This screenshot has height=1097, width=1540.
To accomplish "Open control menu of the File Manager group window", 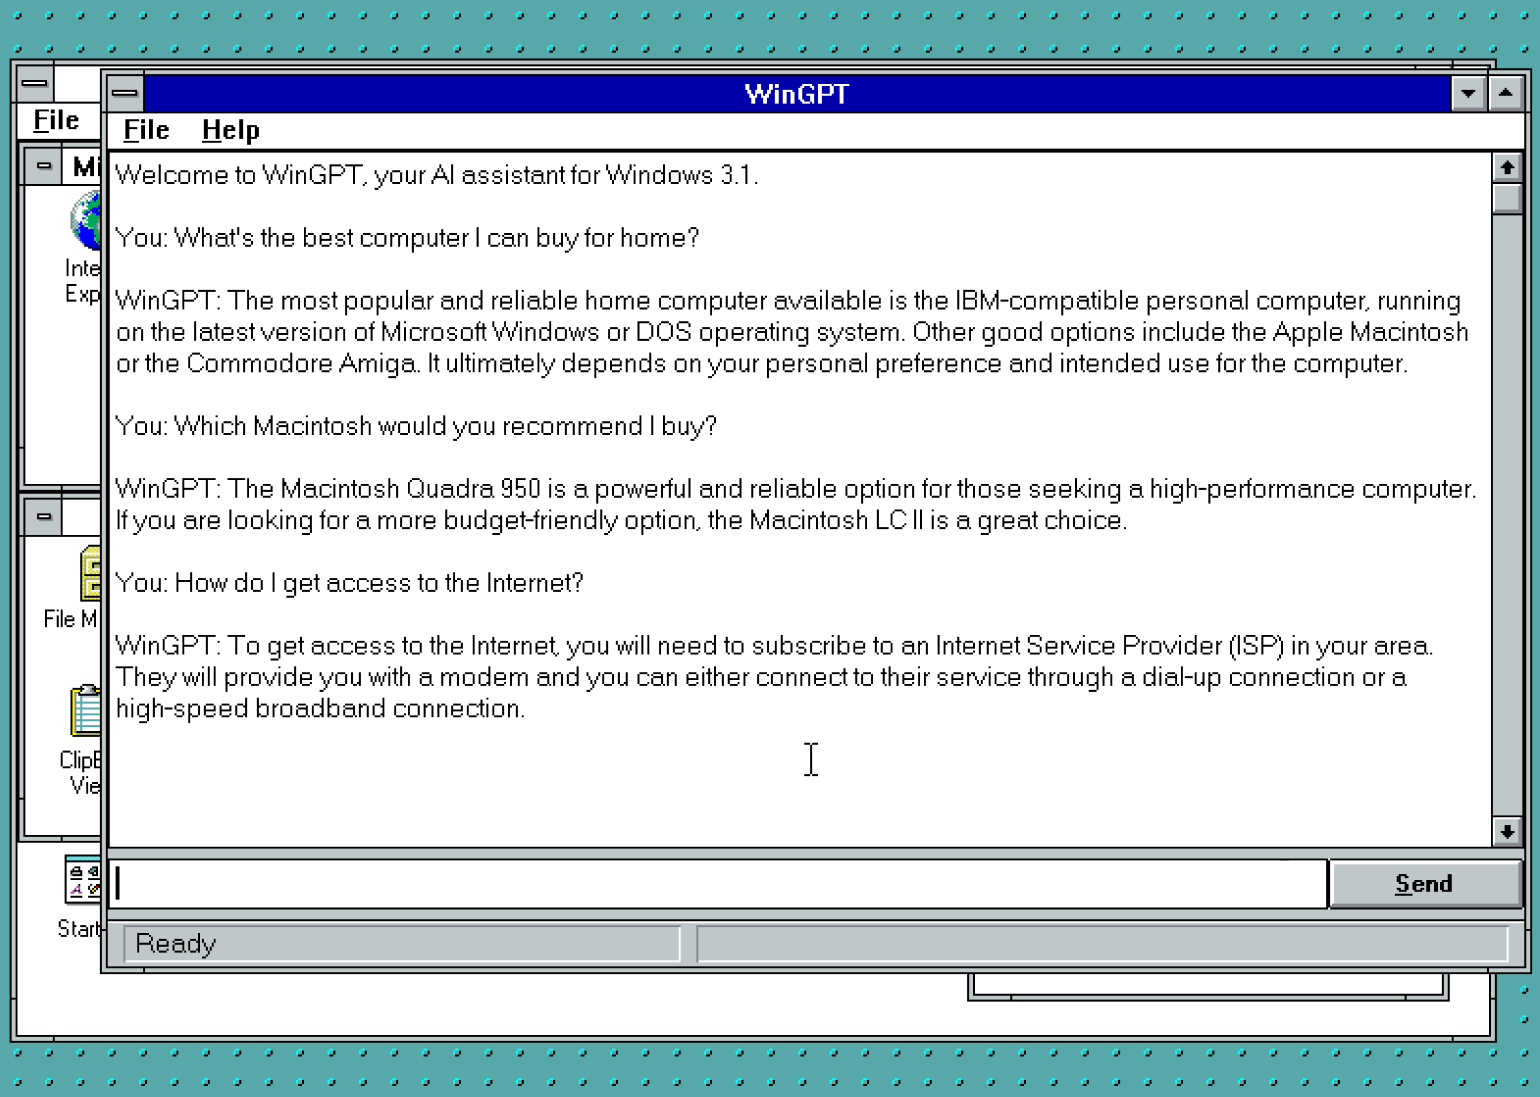I will click(x=43, y=517).
